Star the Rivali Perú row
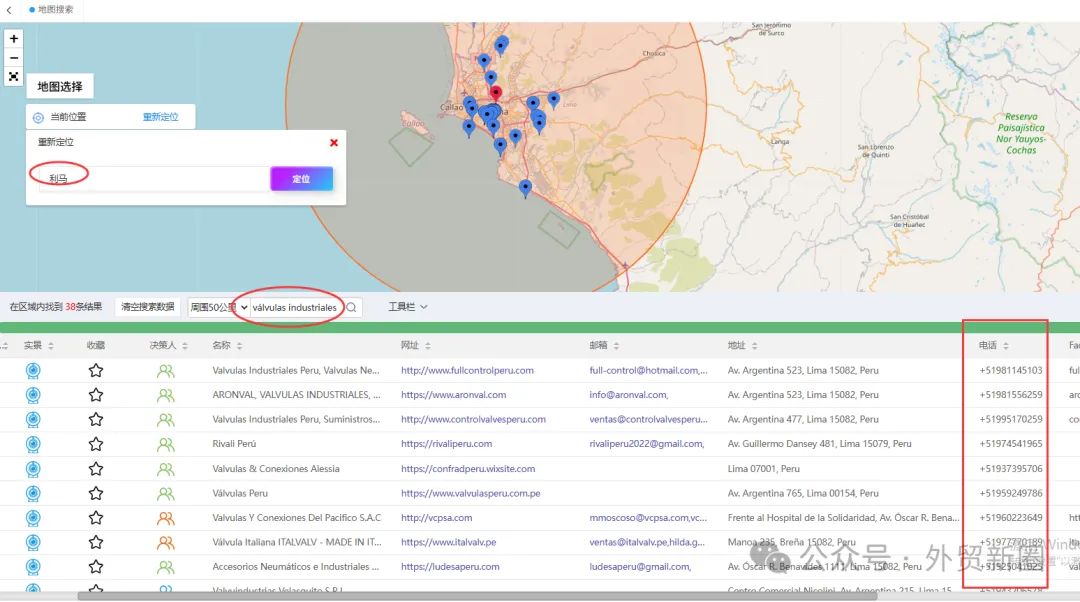1080x602 pixels. (x=96, y=444)
